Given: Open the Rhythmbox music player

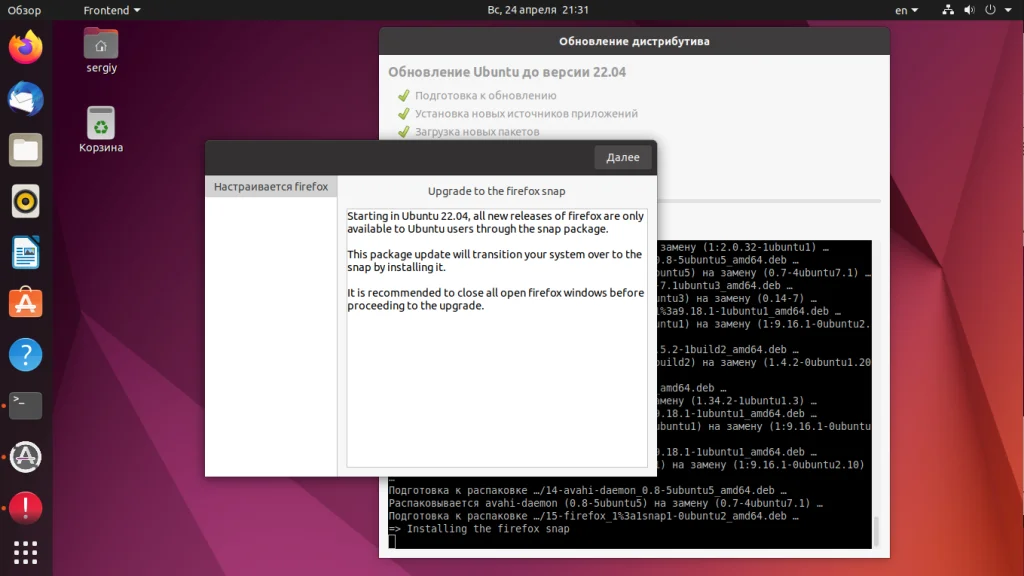Looking at the screenshot, I should pos(24,201).
